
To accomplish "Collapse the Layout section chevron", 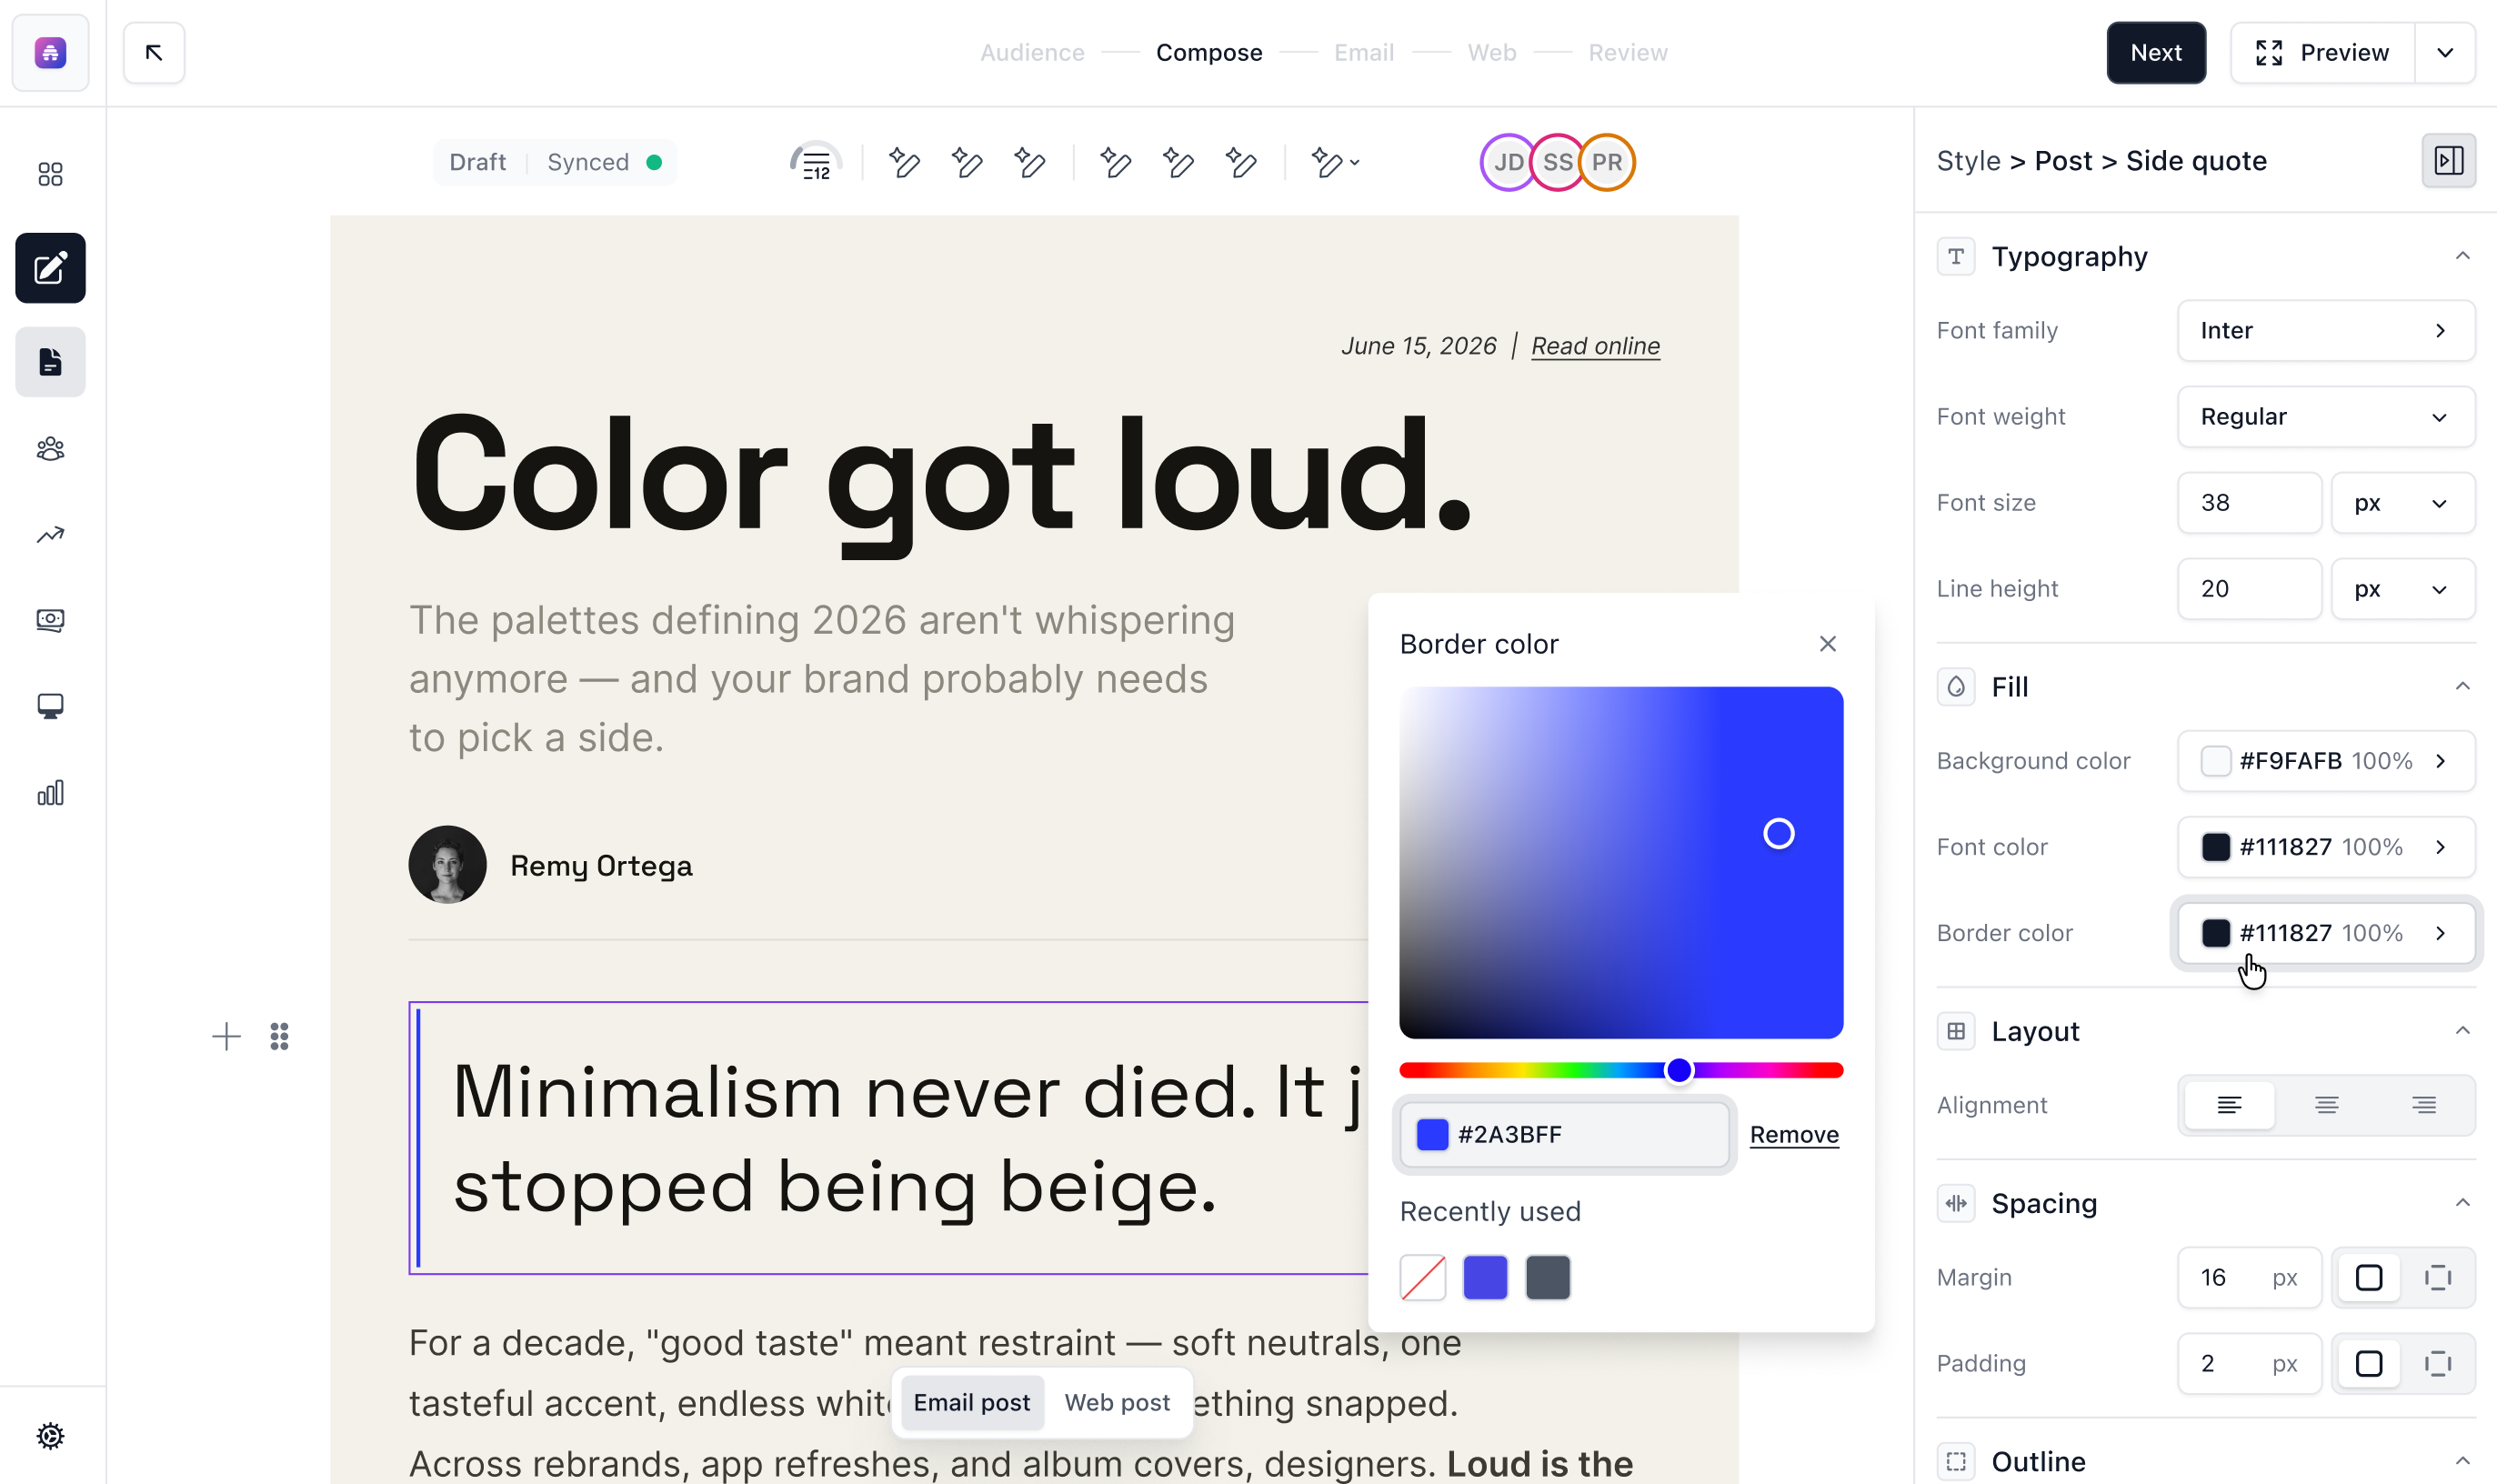I will pos(2462,1030).
